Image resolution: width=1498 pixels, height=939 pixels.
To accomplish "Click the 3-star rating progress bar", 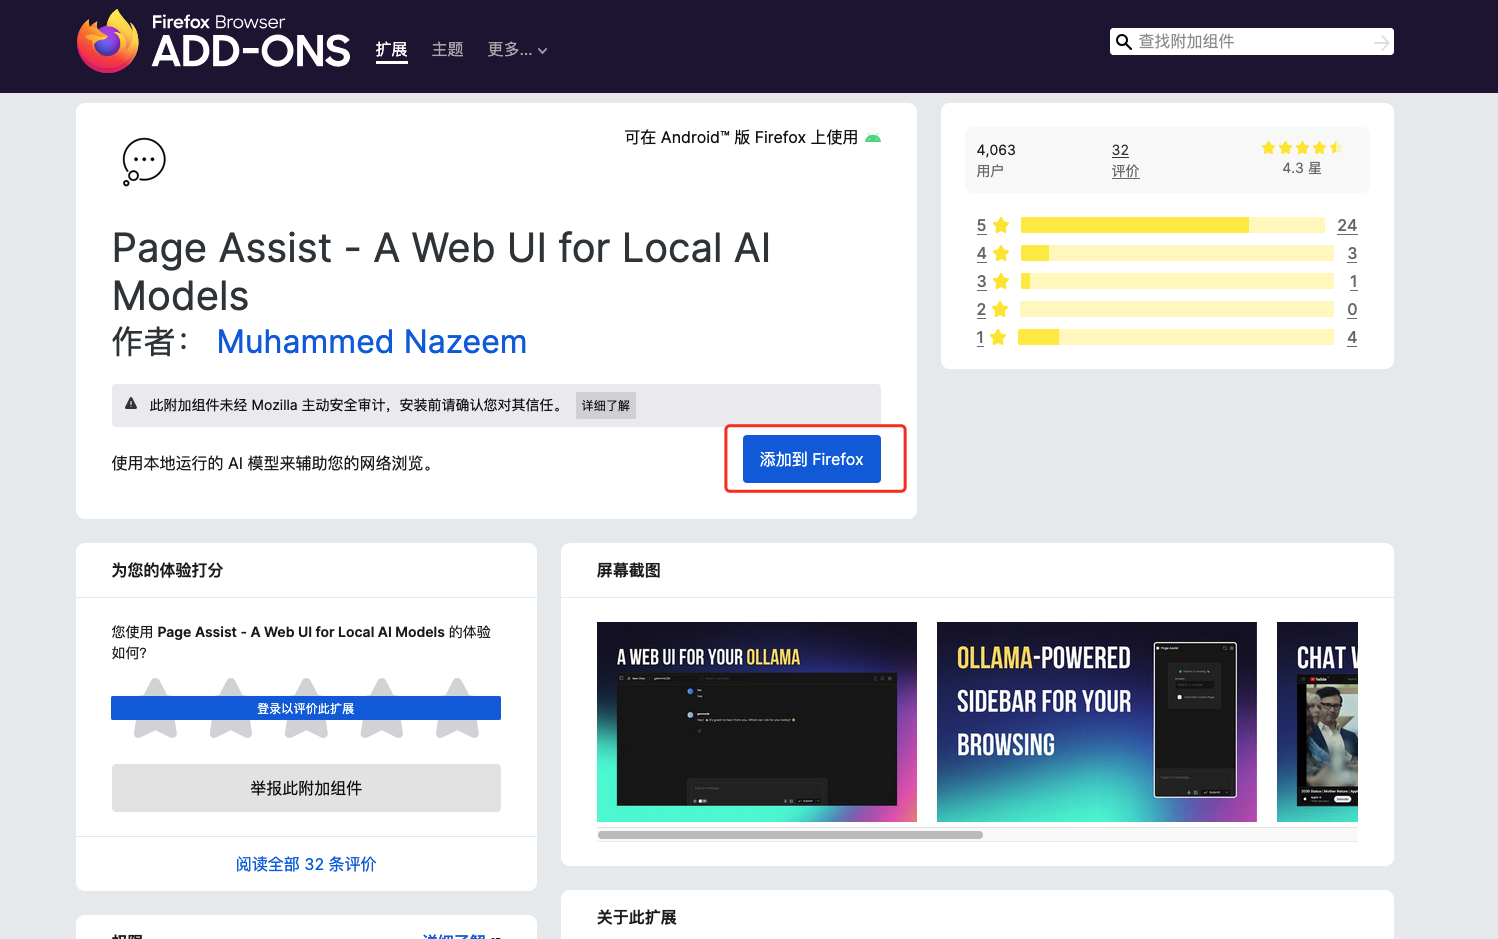I will 1177,281.
